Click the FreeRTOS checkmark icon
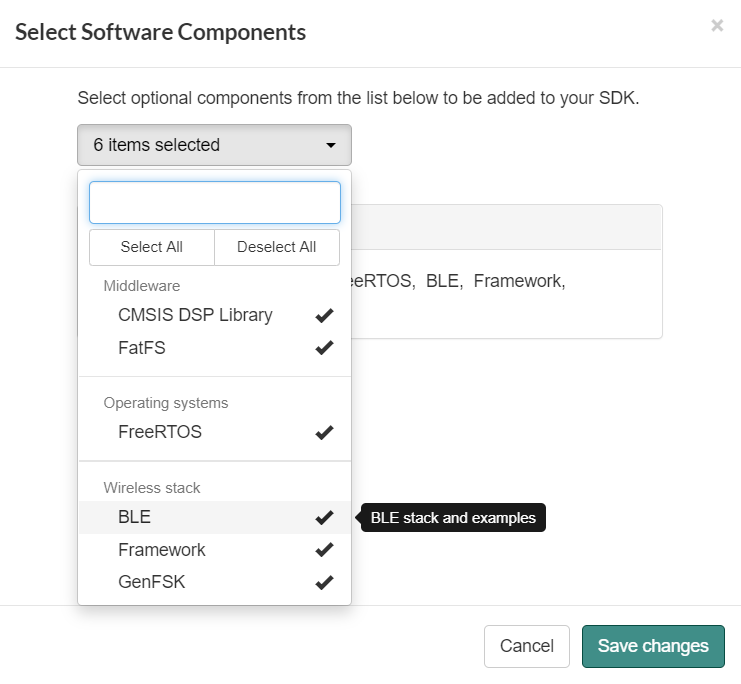 point(324,433)
